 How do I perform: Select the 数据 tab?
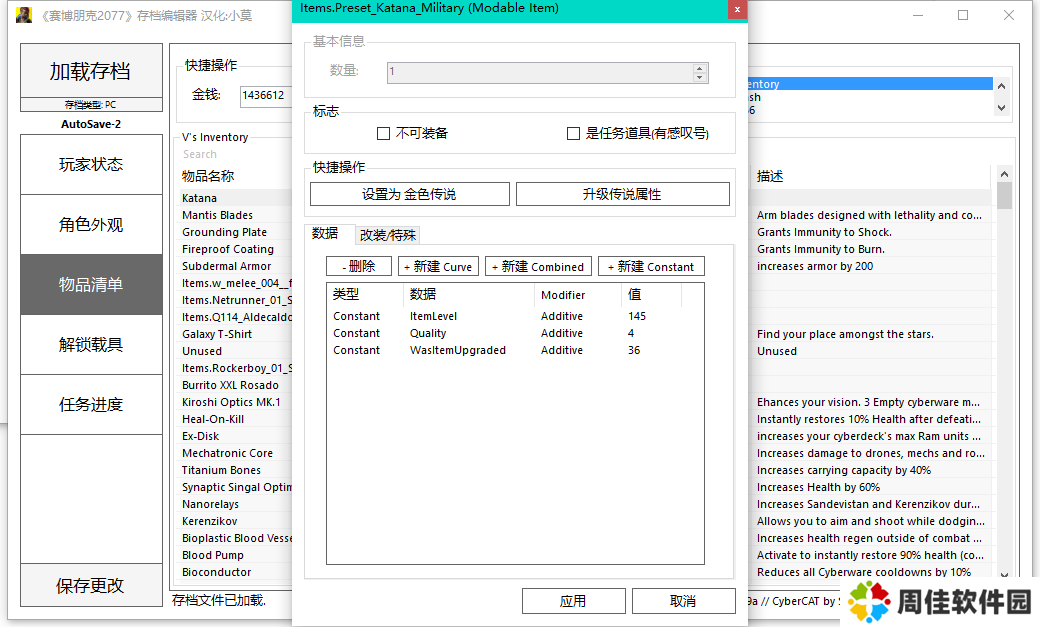pos(325,233)
